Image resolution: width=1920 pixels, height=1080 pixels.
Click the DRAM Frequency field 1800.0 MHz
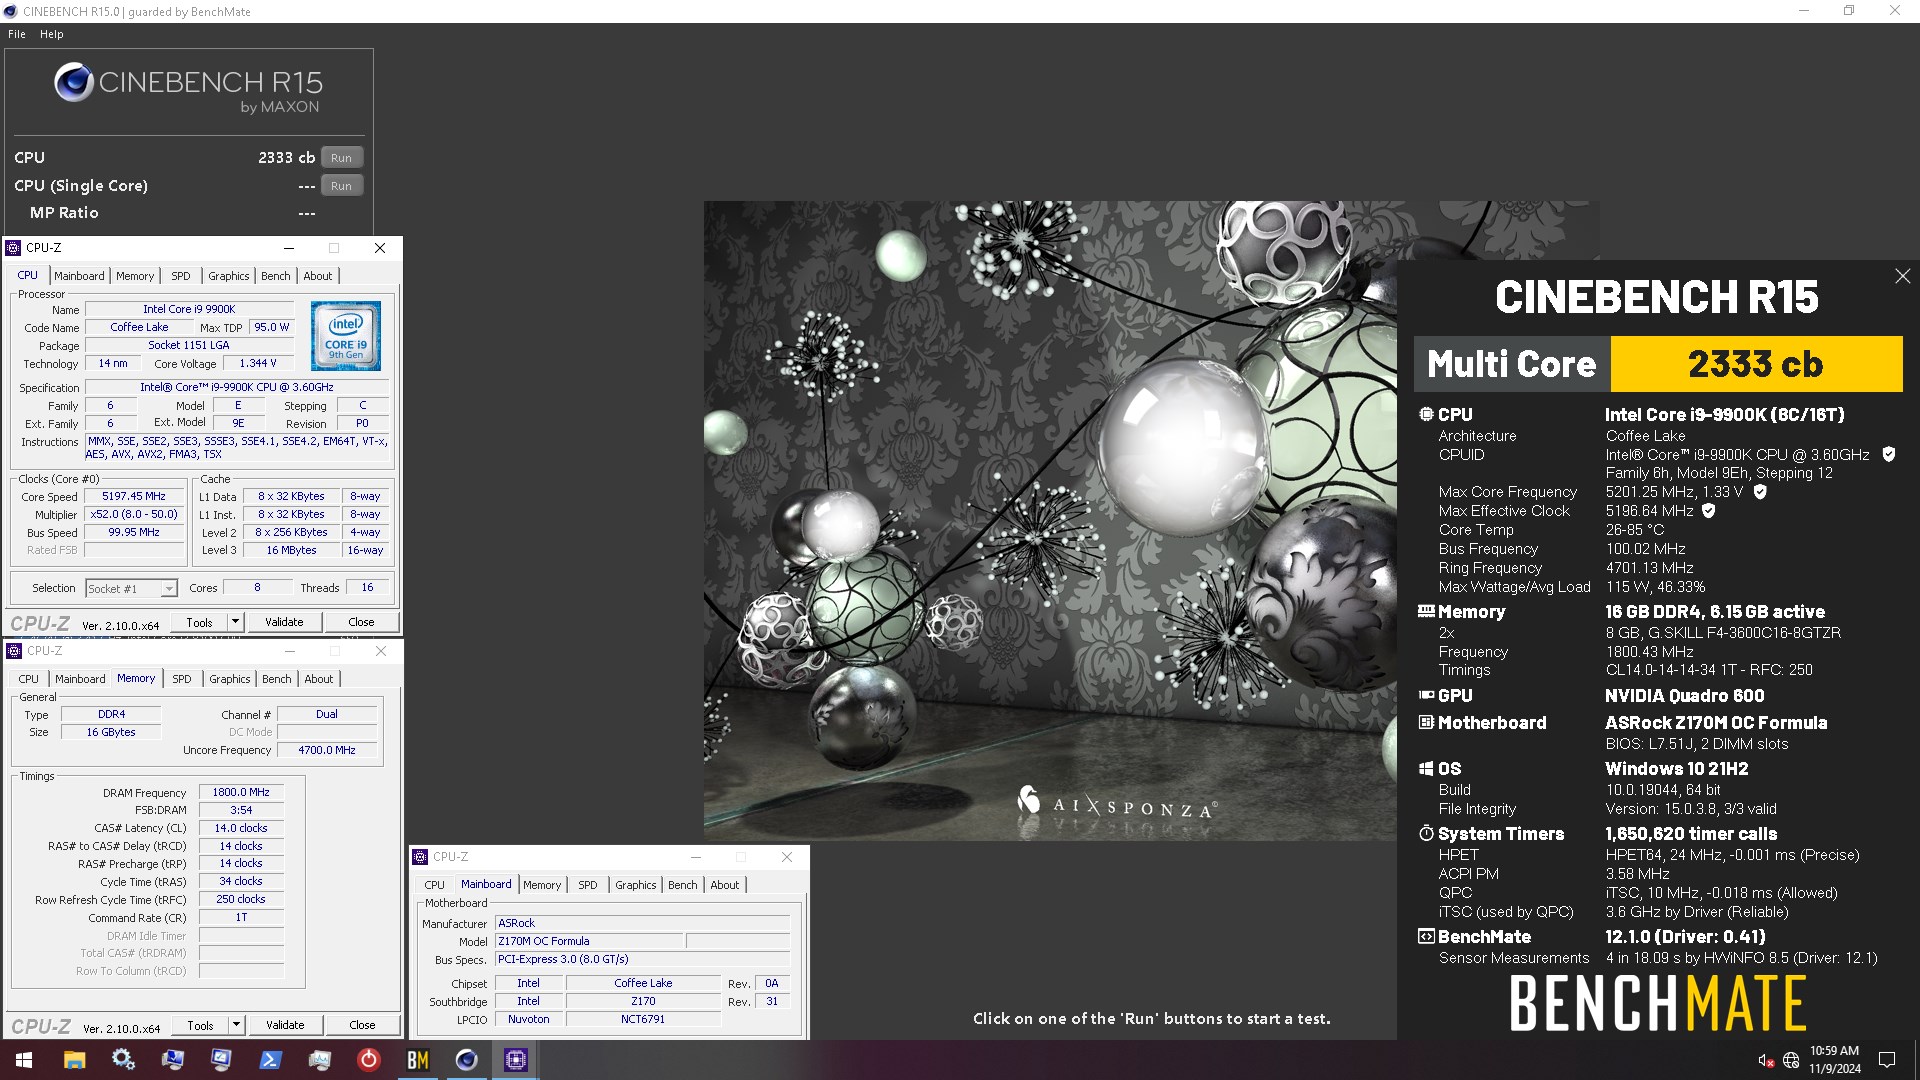coord(241,792)
